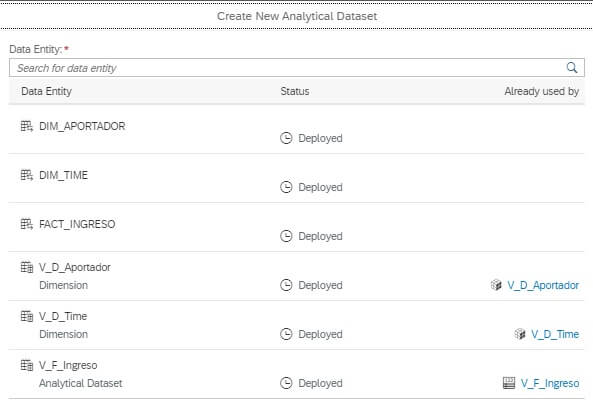Click the DIM_APORTADOR deployed status clock icon

286,138
